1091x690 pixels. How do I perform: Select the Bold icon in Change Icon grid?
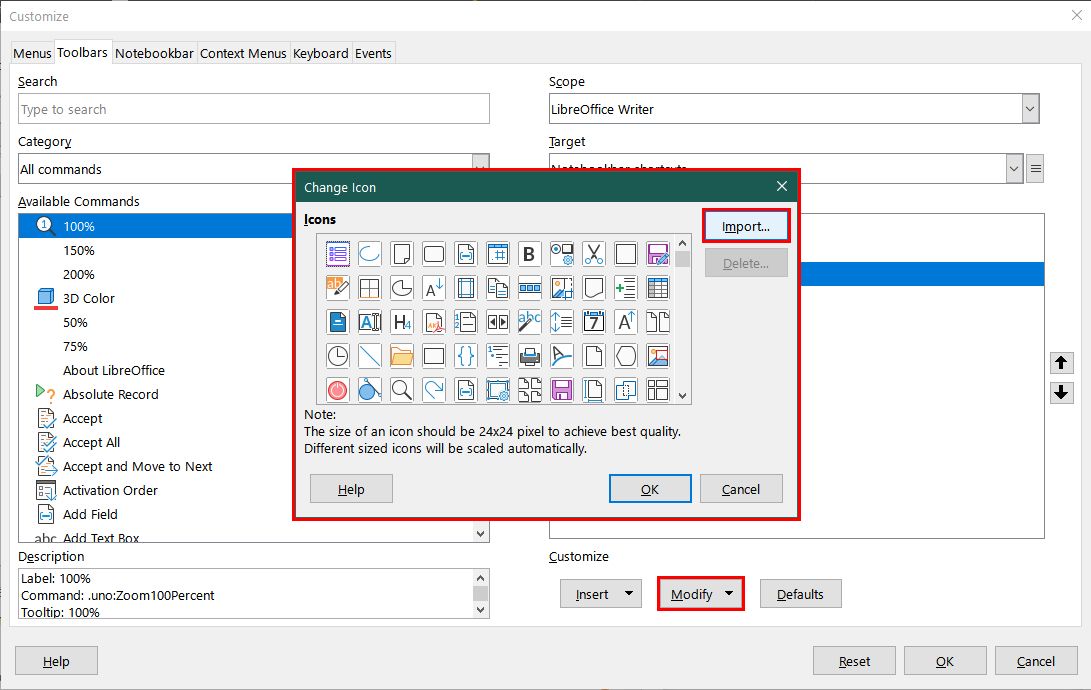(x=529, y=253)
